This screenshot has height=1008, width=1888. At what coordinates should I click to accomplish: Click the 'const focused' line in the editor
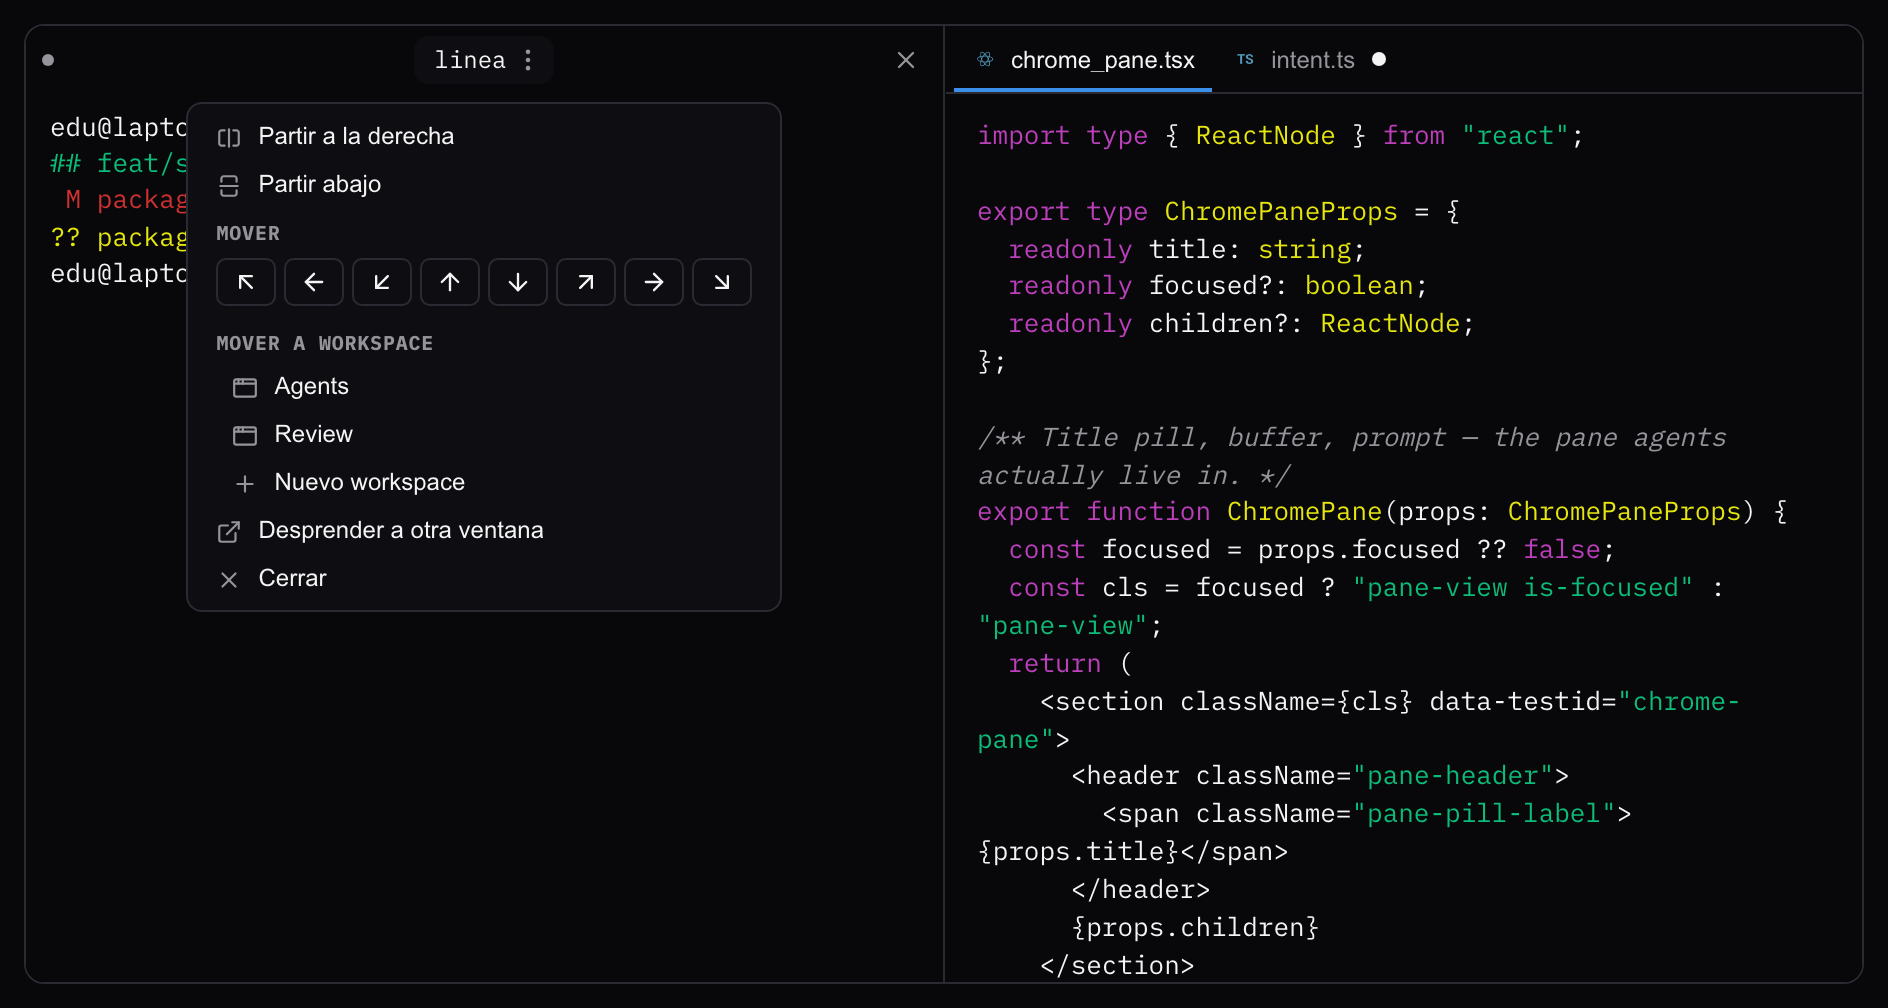click(1312, 550)
